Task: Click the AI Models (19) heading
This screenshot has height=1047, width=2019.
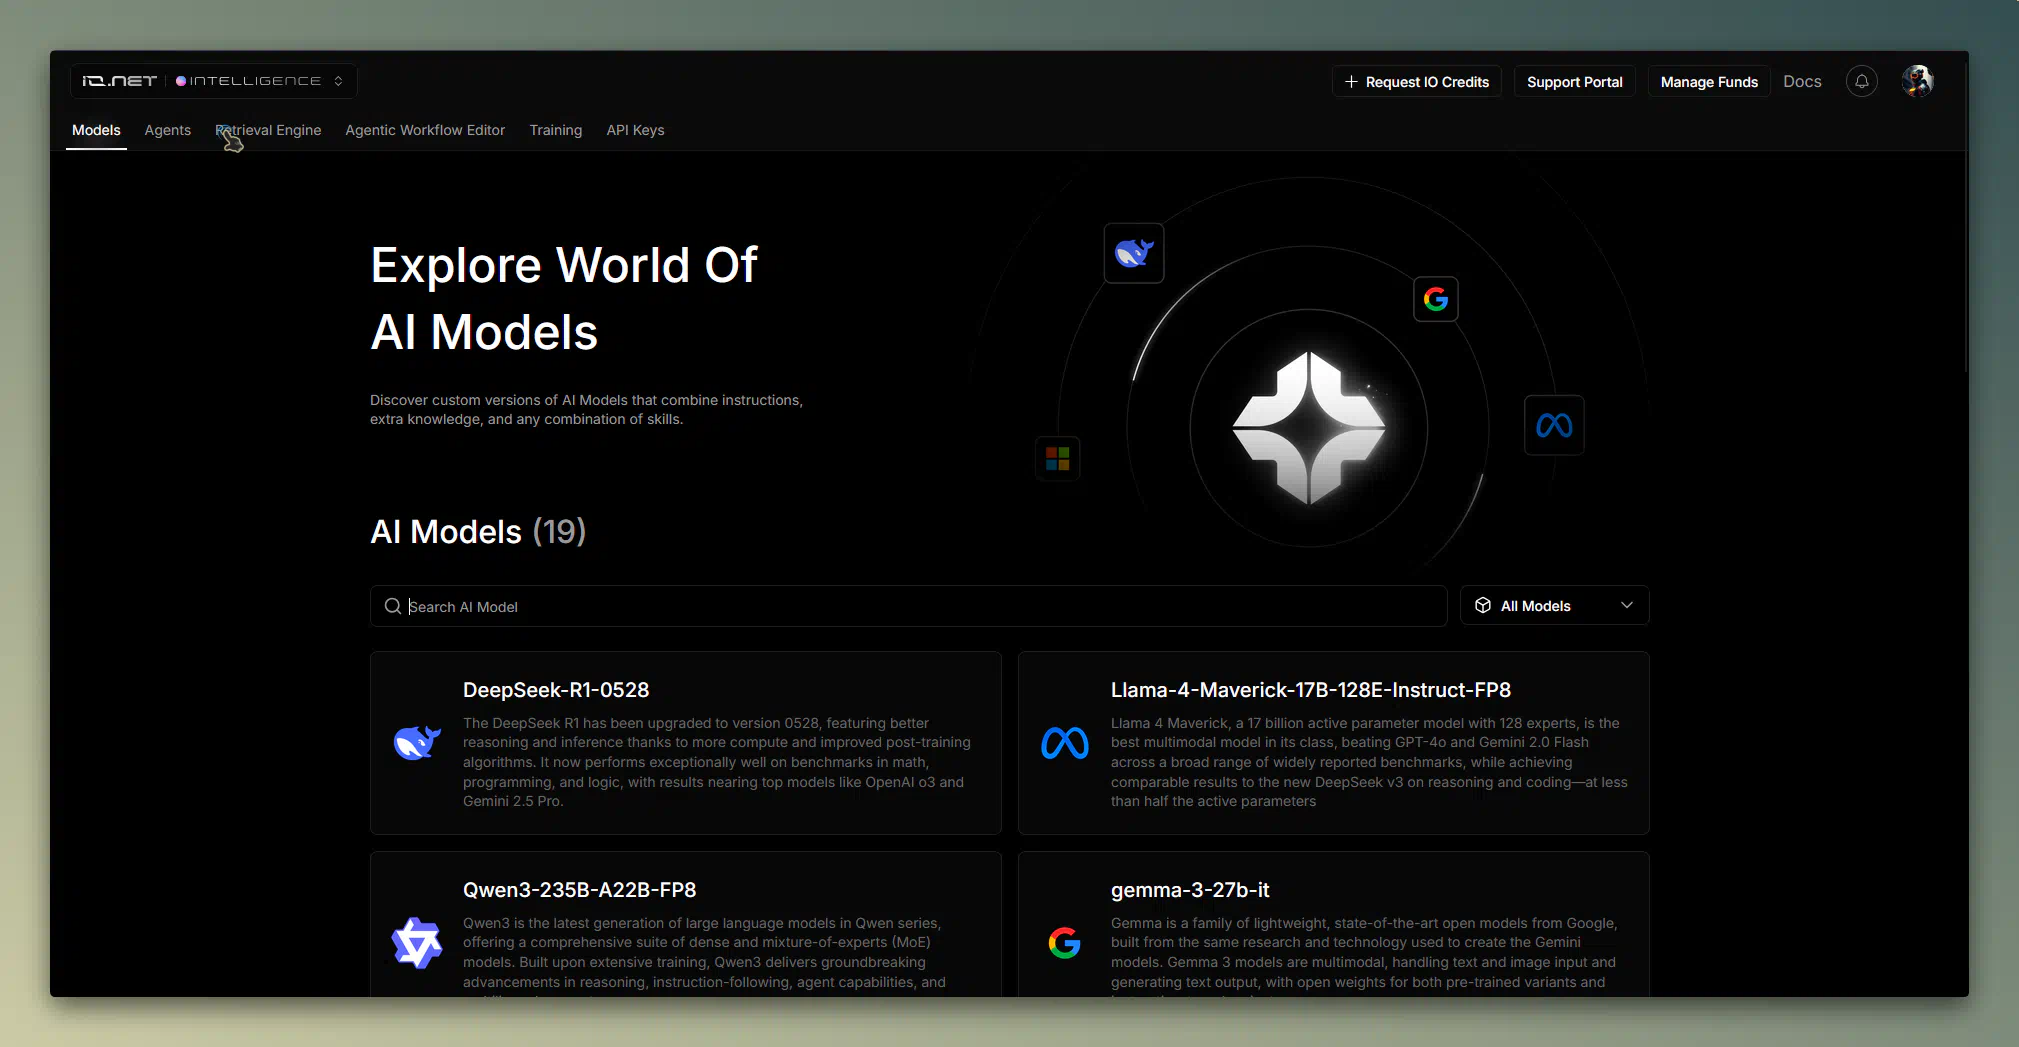Action: [x=478, y=532]
